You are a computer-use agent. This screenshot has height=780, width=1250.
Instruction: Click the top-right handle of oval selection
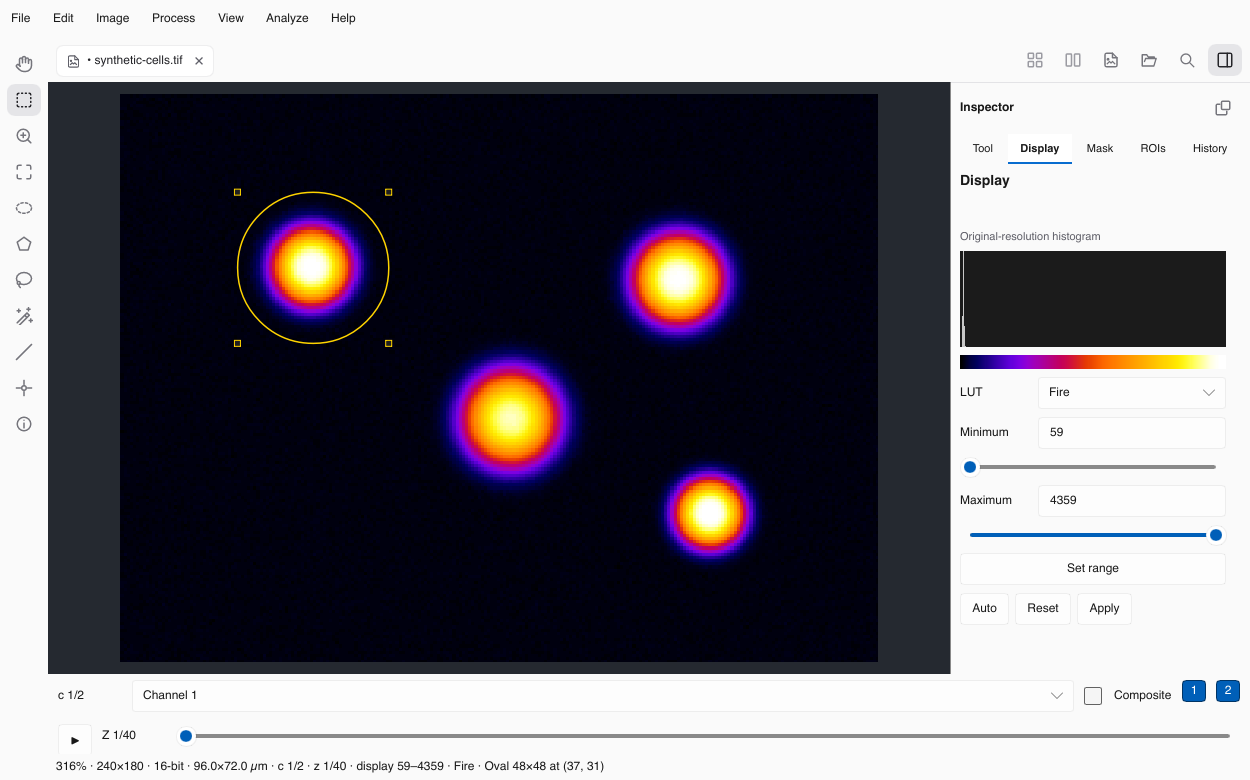pos(389,192)
